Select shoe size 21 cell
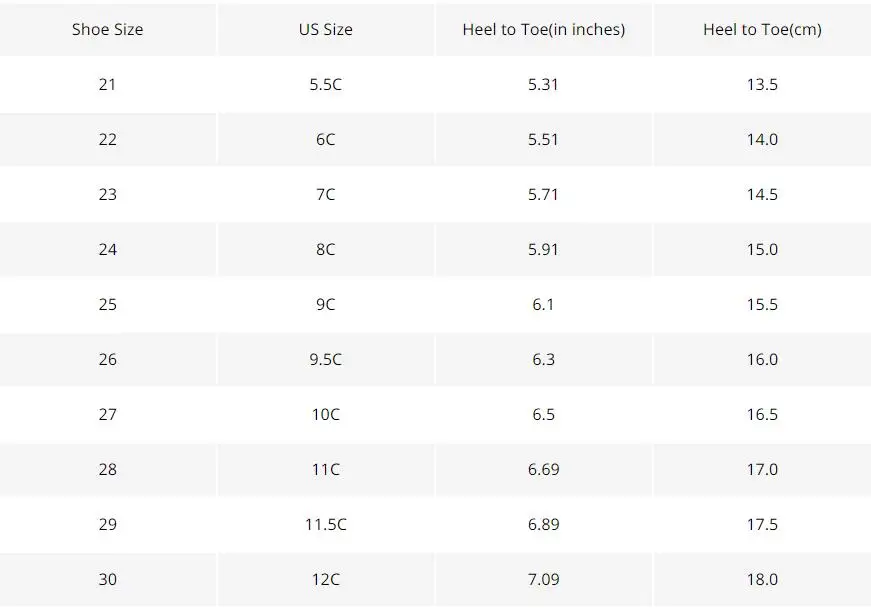The width and height of the screenshot is (871, 611). [107, 84]
